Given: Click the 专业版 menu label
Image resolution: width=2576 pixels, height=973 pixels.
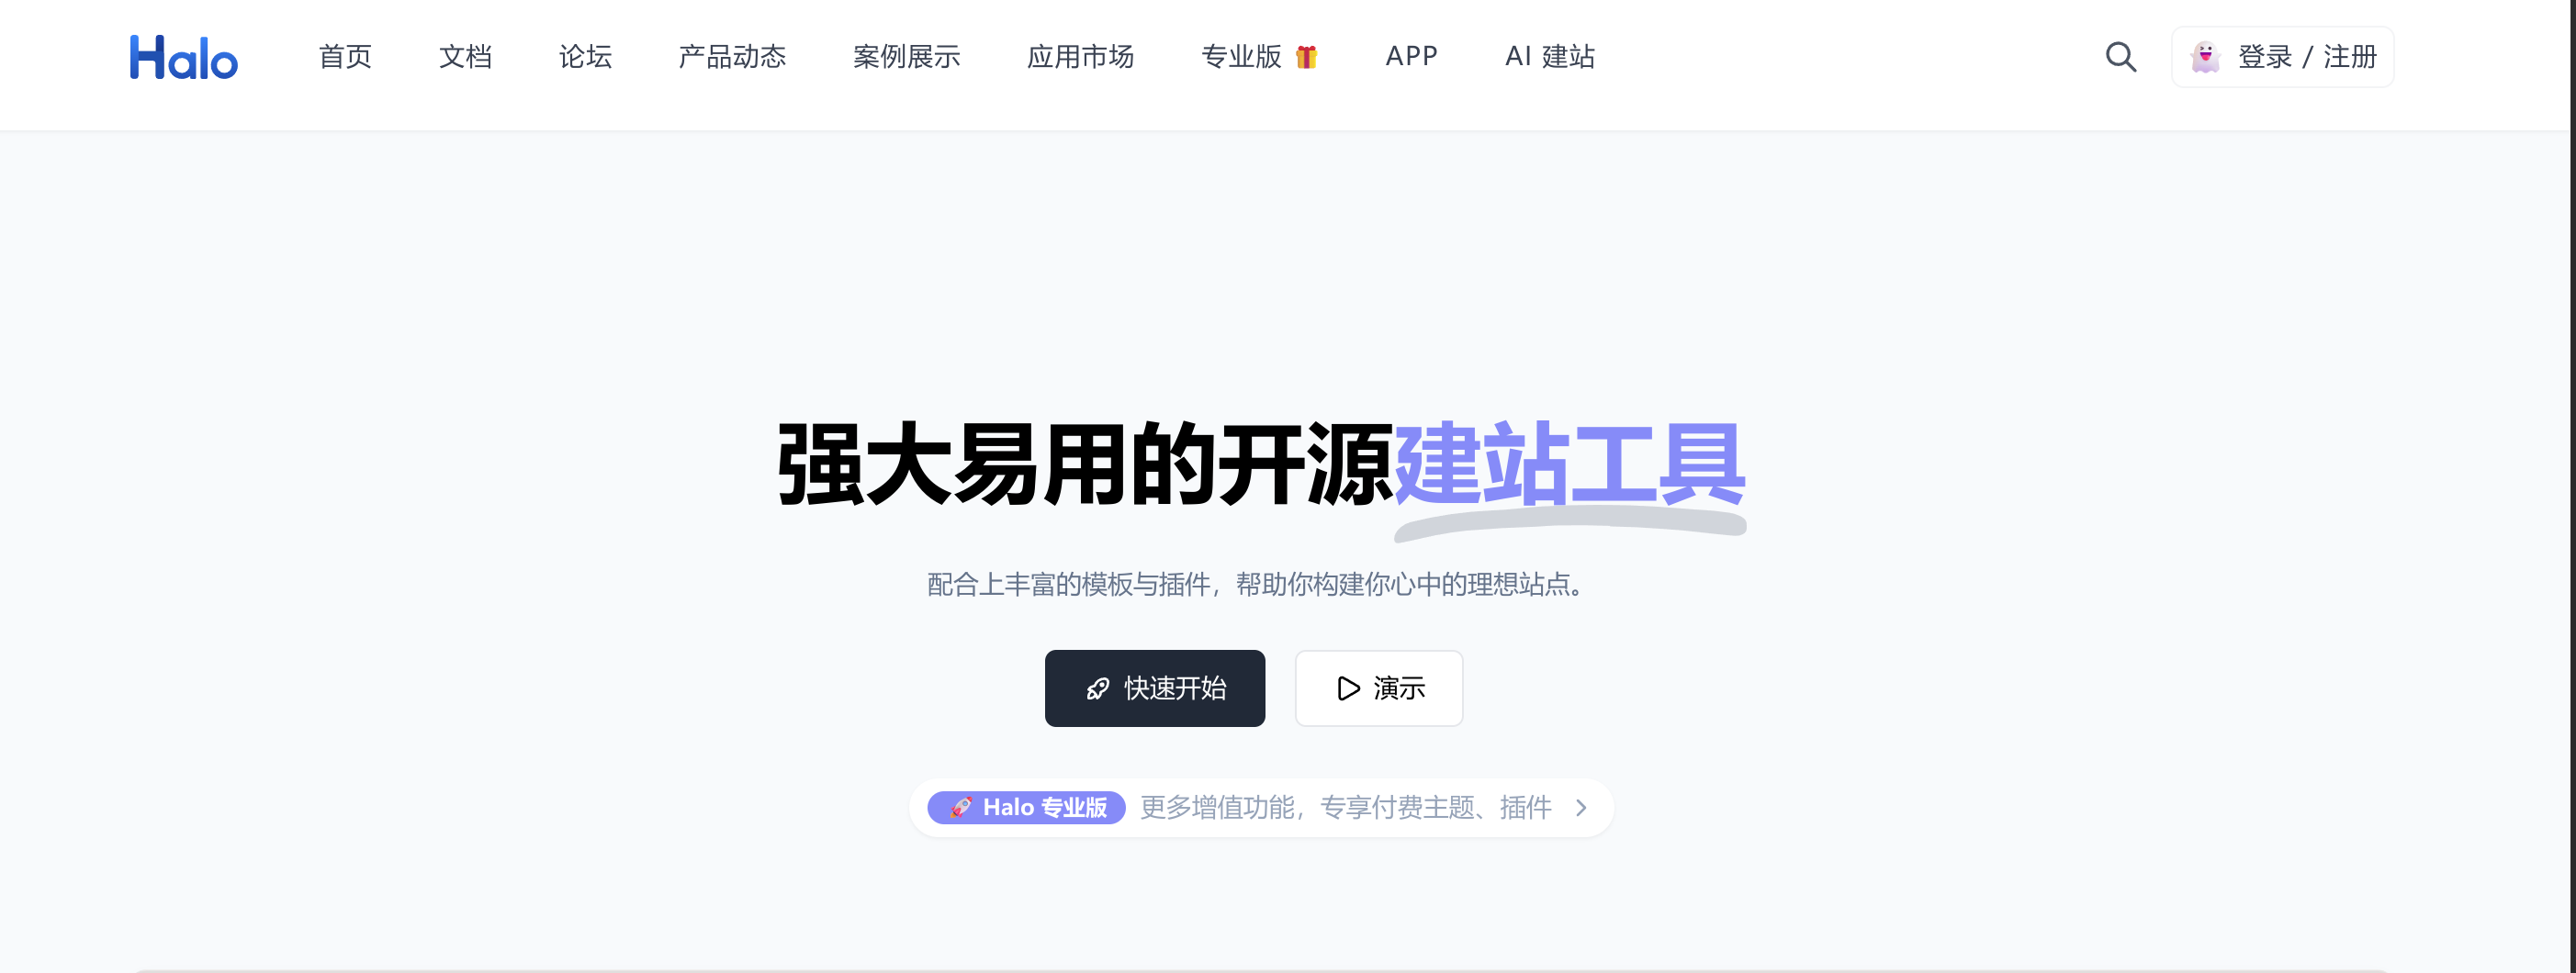Looking at the screenshot, I should pos(1241,57).
